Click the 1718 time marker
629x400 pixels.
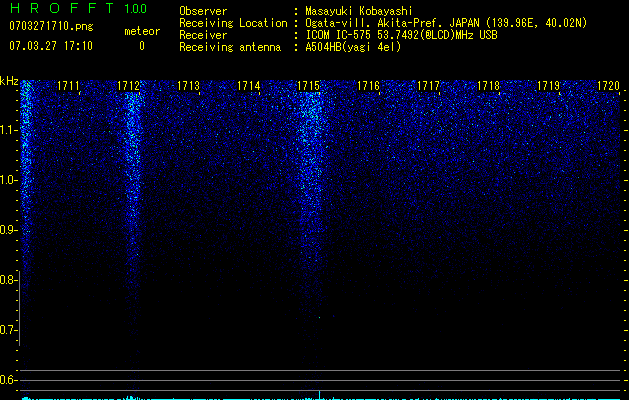point(488,86)
